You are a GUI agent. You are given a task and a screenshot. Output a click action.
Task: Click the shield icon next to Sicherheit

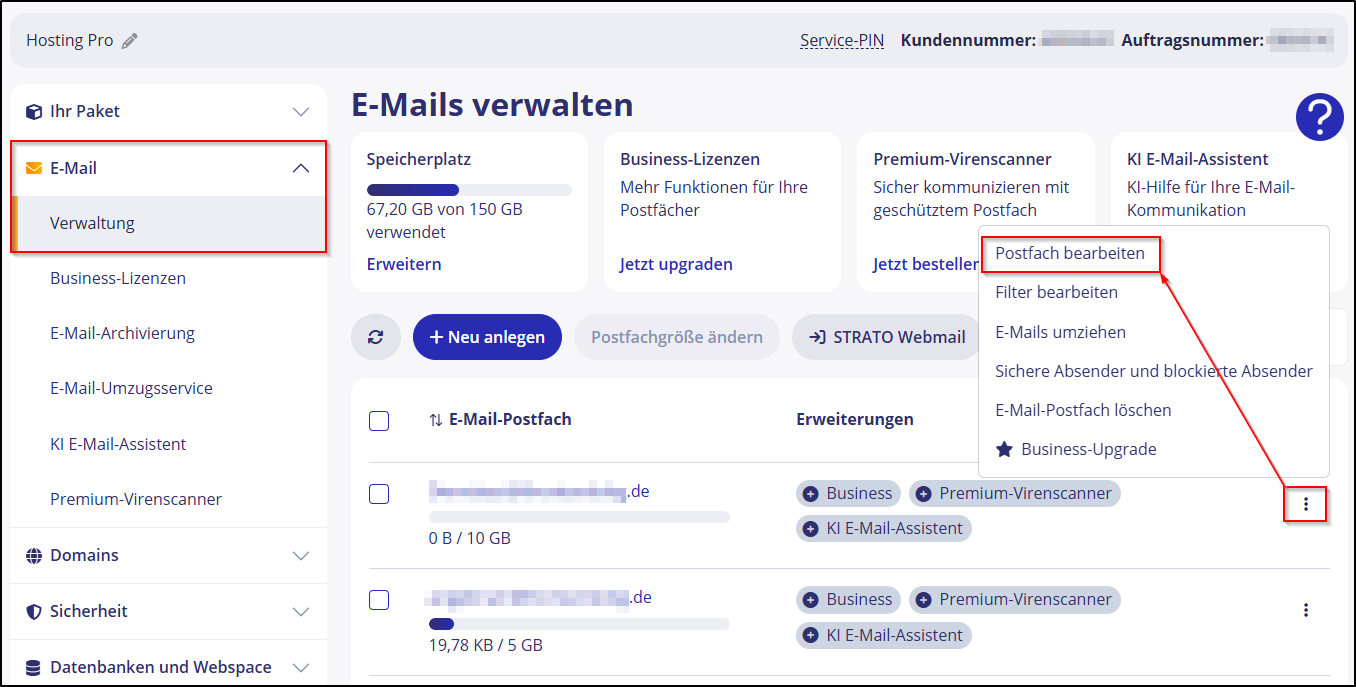33,611
